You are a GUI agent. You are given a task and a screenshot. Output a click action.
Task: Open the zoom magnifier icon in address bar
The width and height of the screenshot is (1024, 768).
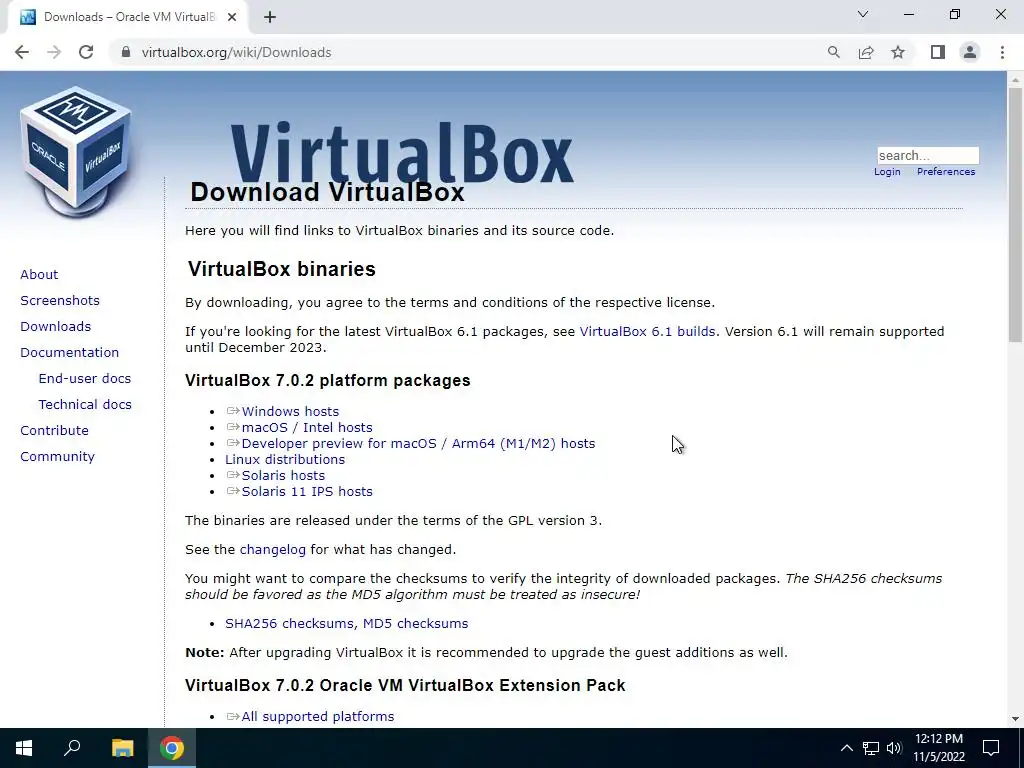833,52
